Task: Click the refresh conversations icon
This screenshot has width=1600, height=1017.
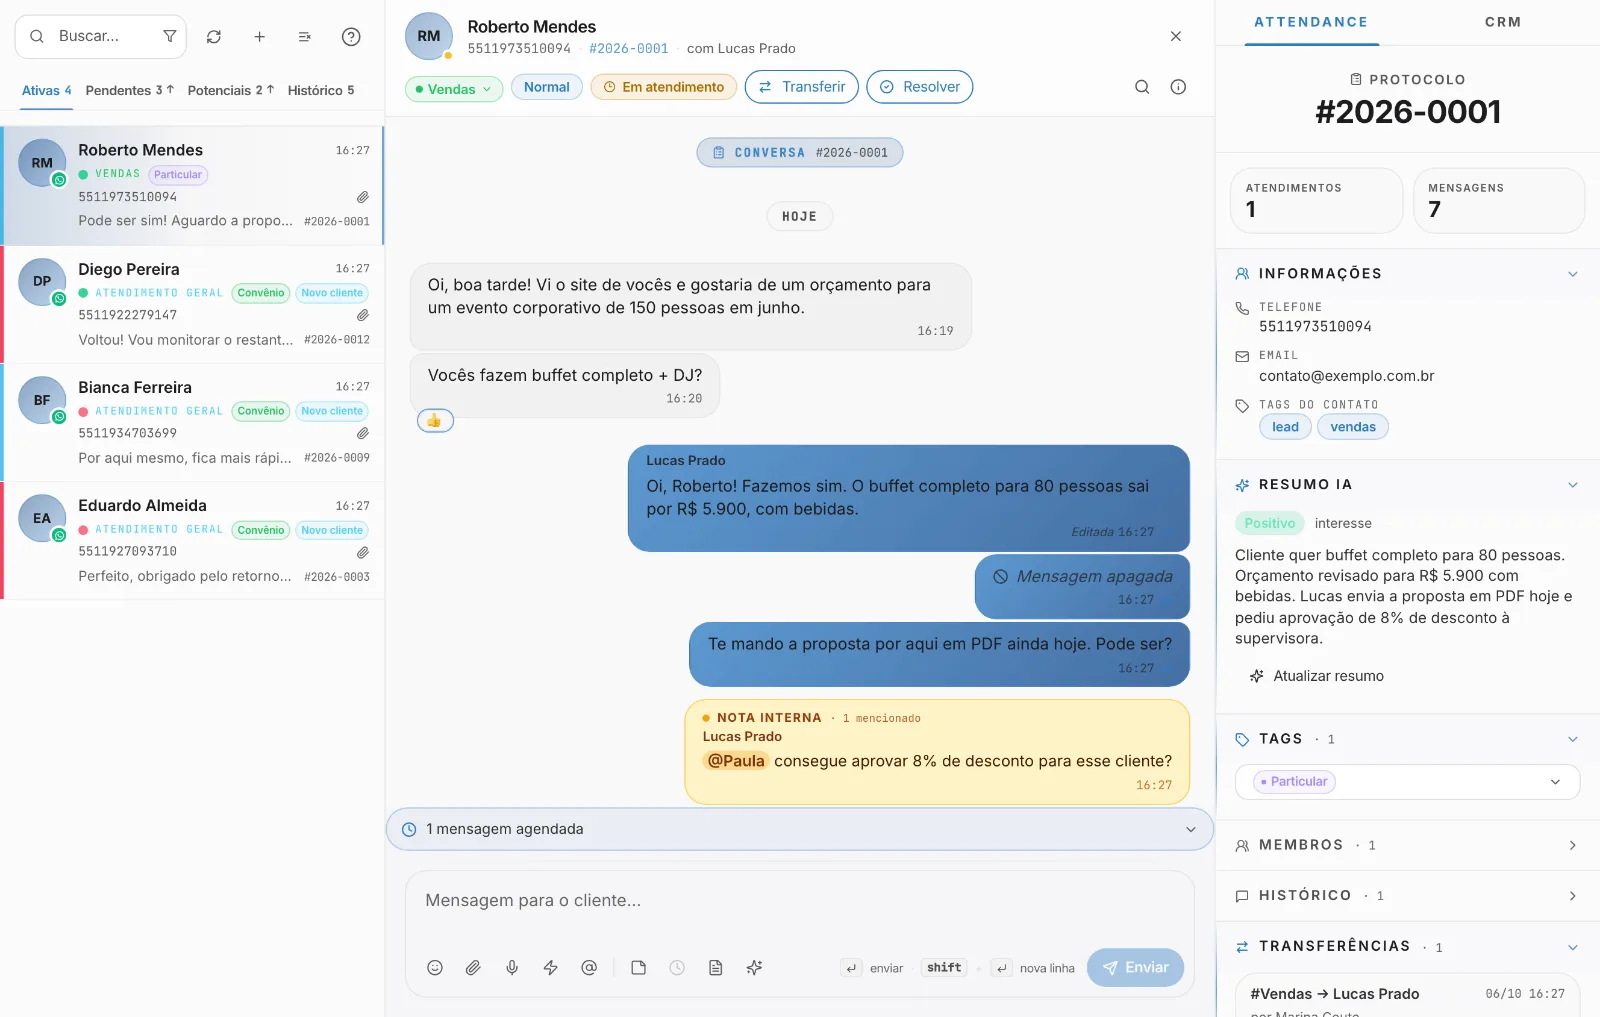Action: coord(214,37)
